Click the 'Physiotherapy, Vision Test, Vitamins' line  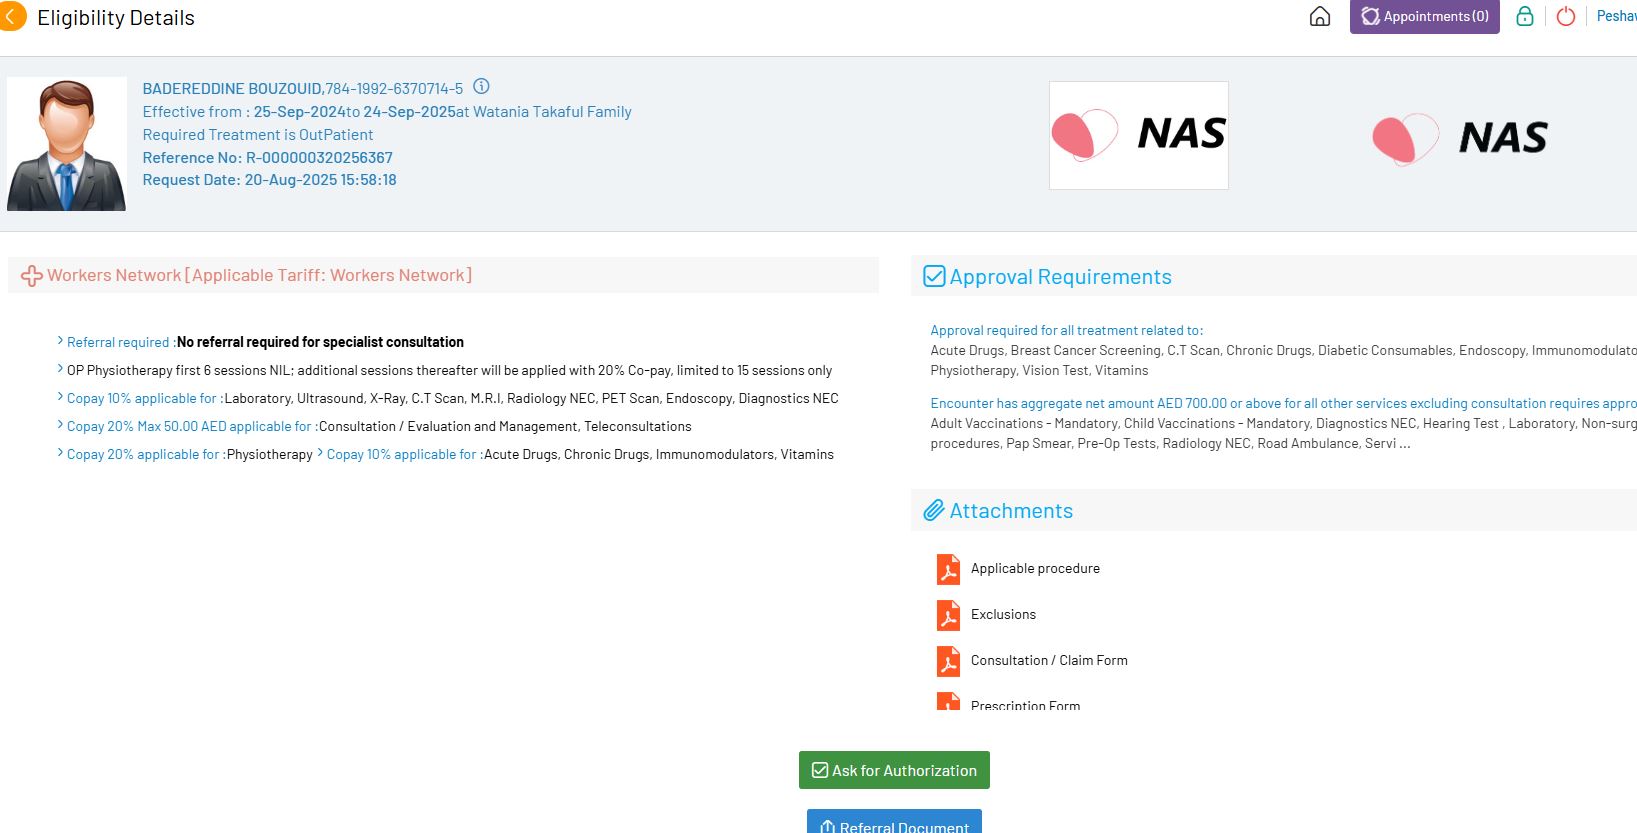pos(1039,370)
